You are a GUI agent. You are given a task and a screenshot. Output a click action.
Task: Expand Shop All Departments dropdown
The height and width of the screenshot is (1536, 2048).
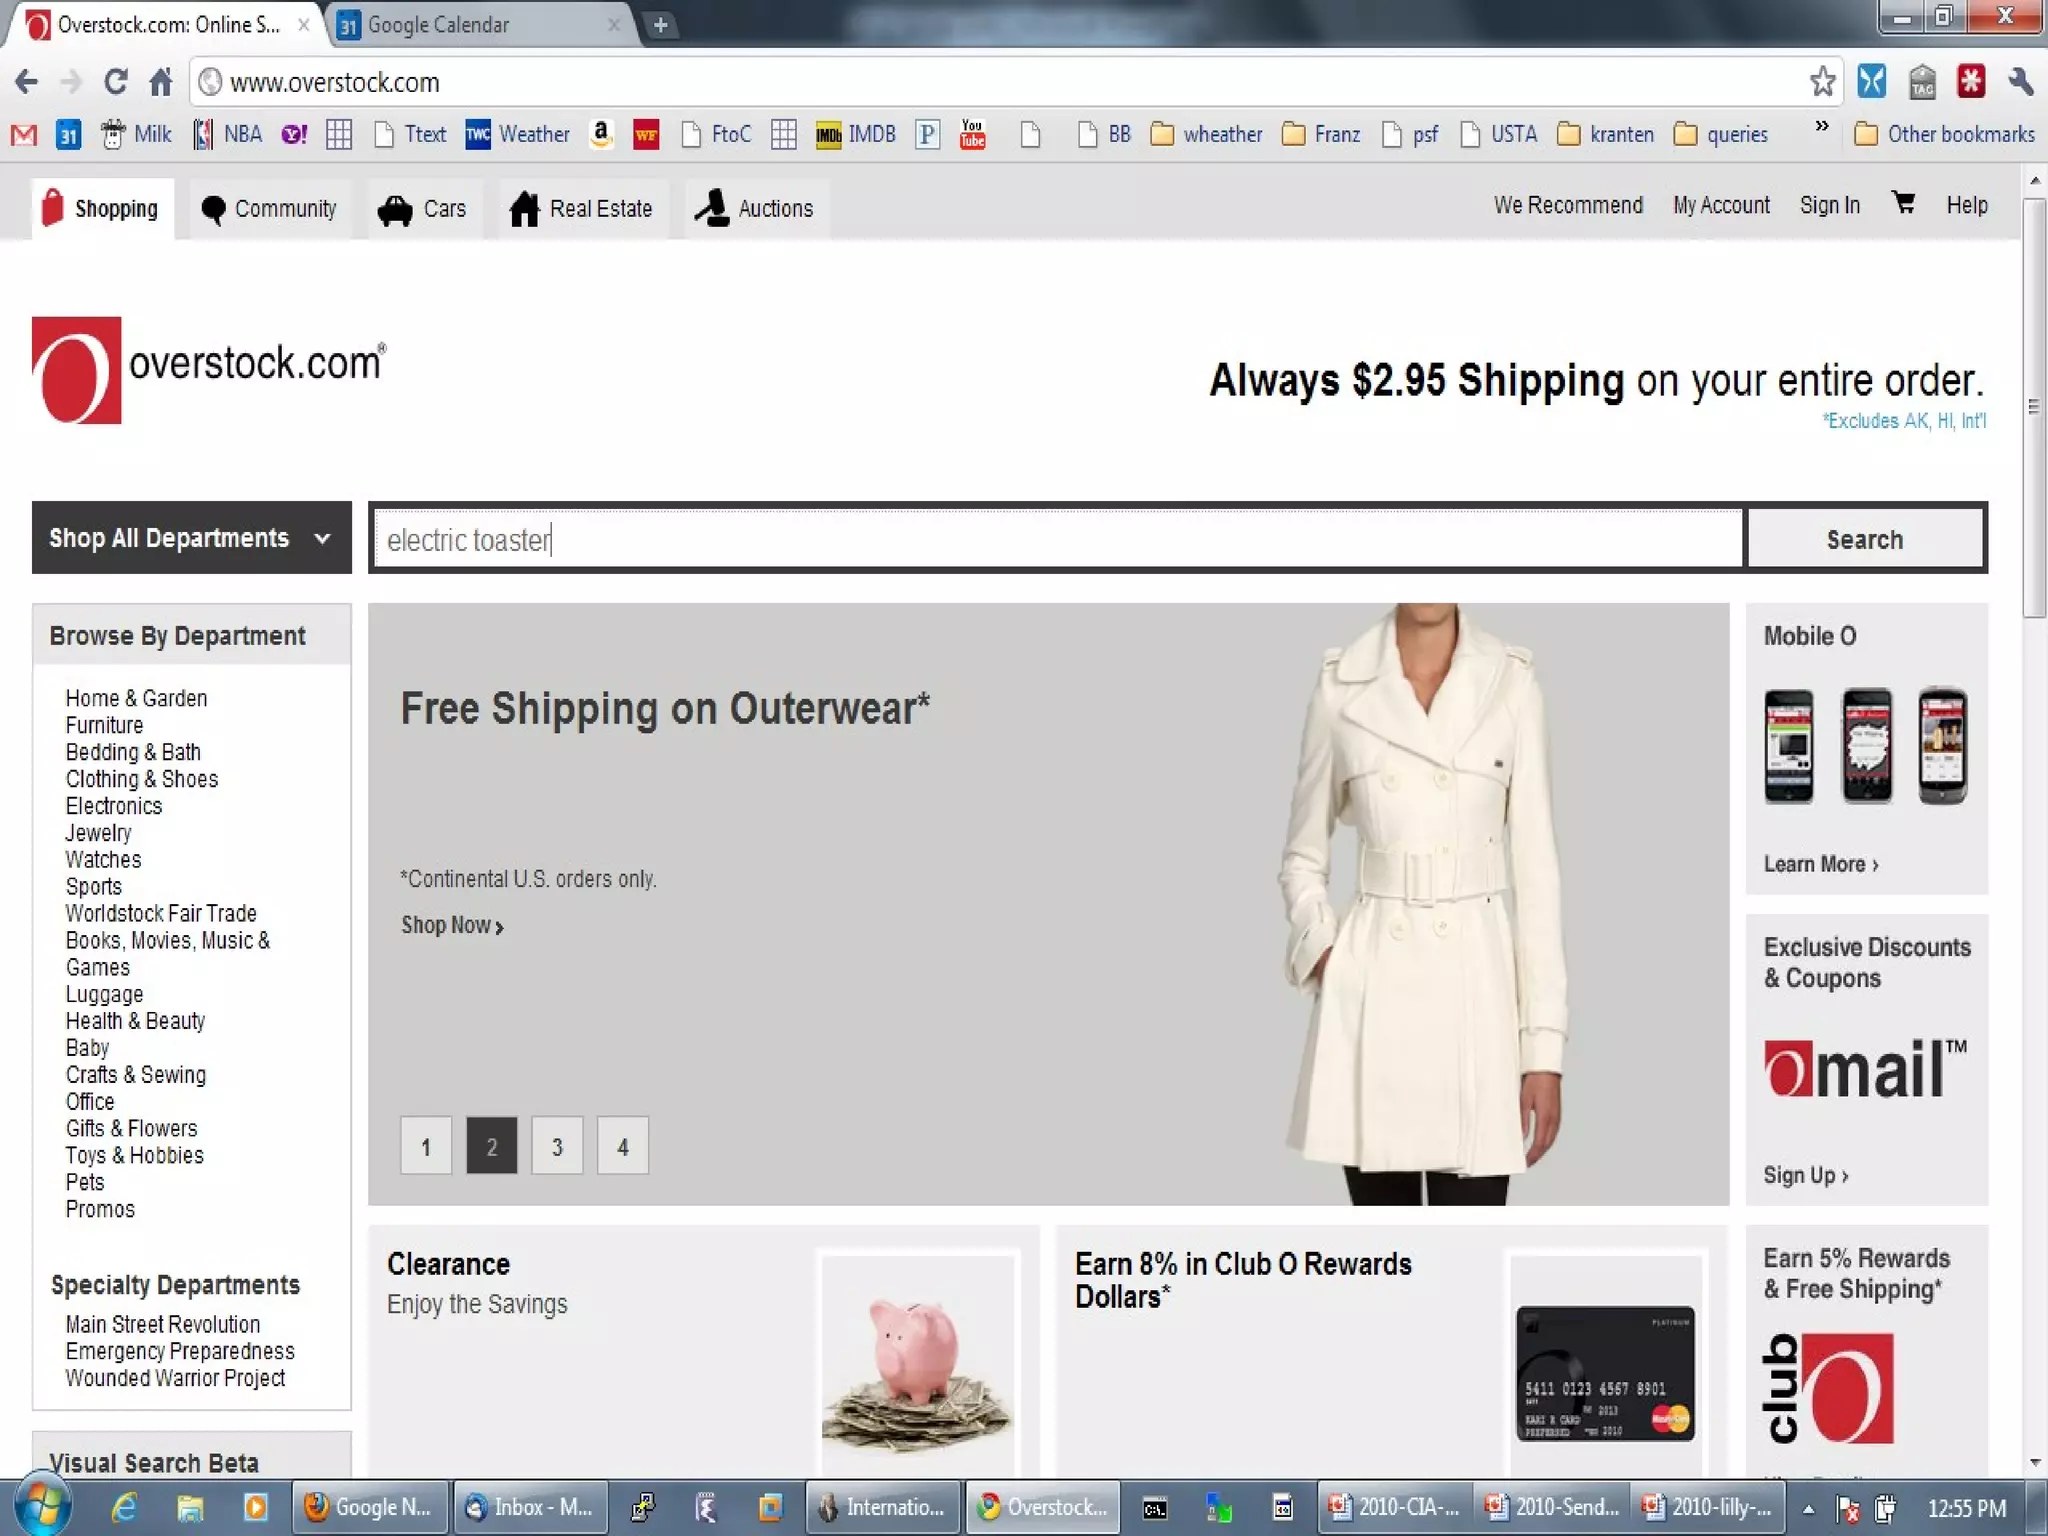pyautogui.click(x=191, y=538)
